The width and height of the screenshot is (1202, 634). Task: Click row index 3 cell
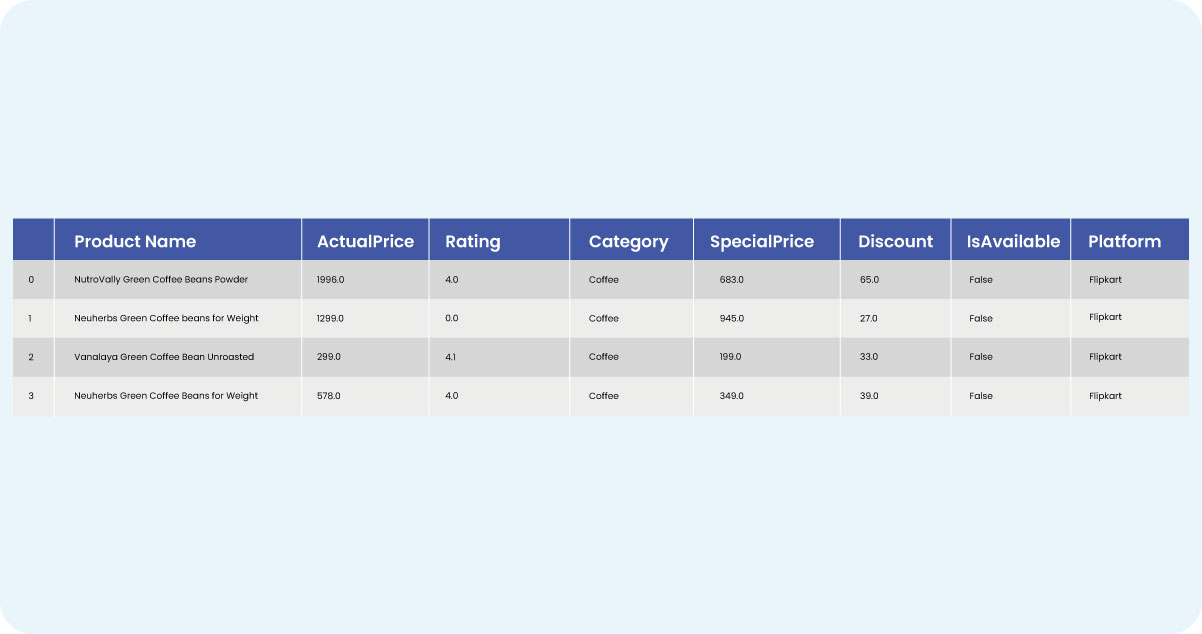pos(31,396)
